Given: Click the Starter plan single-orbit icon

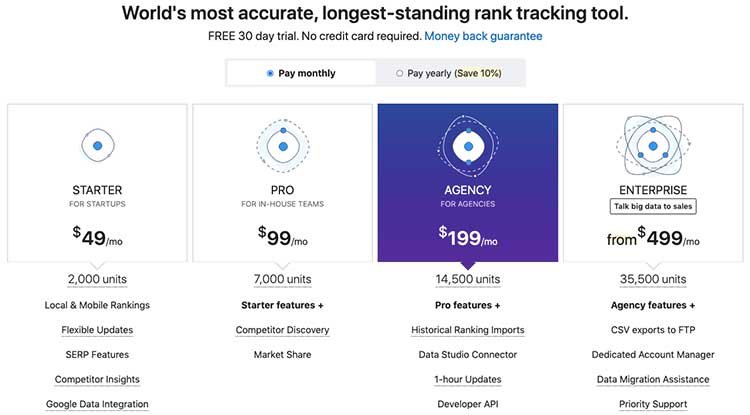Looking at the screenshot, I should tap(98, 145).
